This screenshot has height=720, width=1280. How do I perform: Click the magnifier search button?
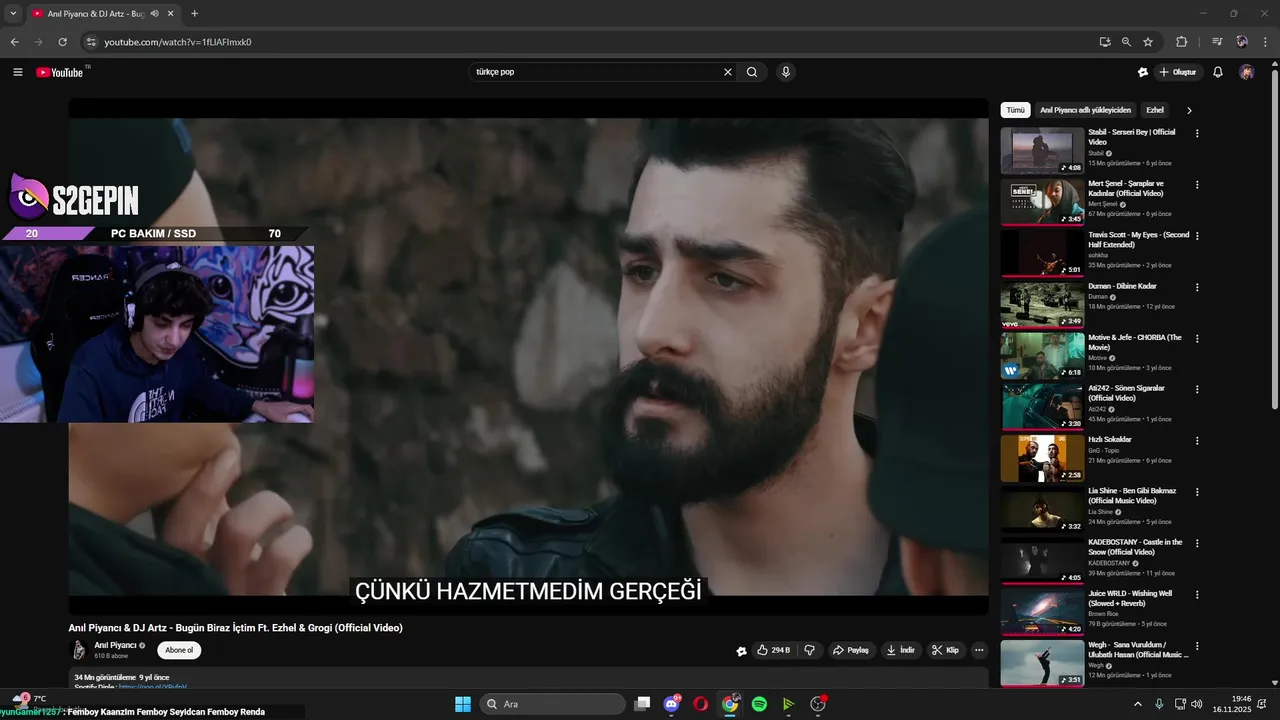point(752,72)
